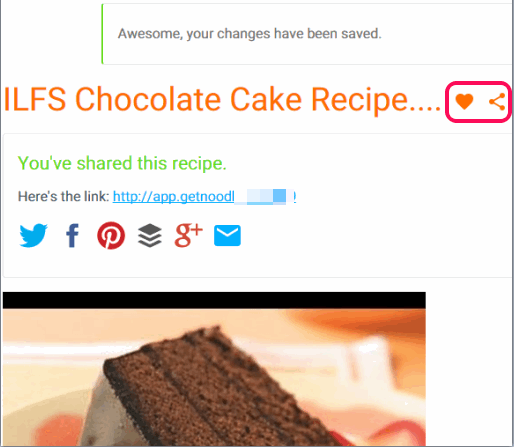Share the recipe on Google Plus
The width and height of the screenshot is (514, 447).
(x=188, y=235)
